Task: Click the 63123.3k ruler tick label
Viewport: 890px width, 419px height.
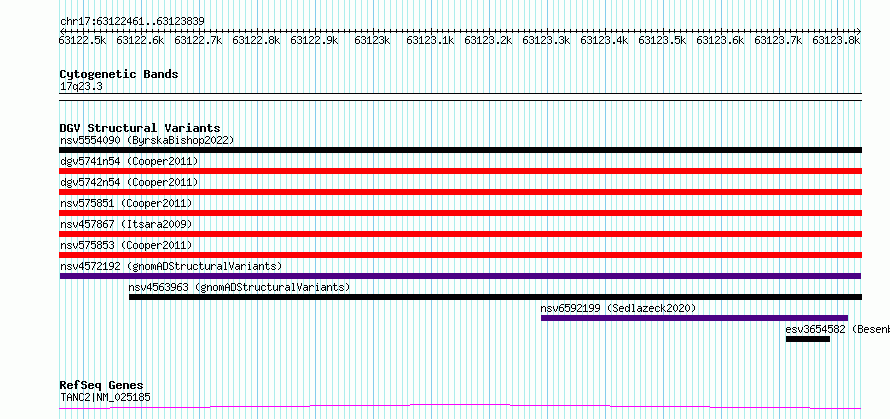Action: (546, 40)
